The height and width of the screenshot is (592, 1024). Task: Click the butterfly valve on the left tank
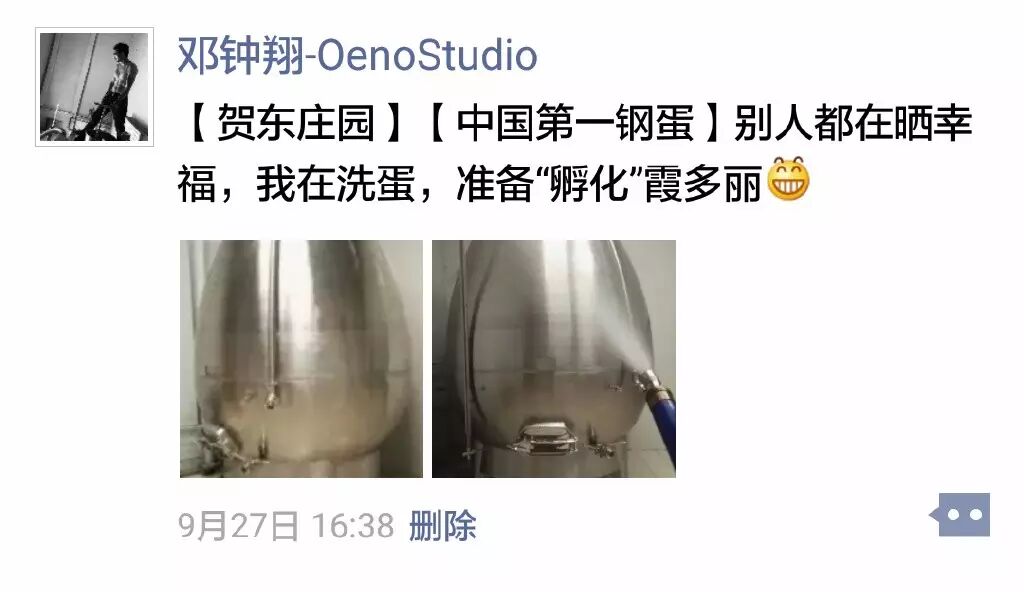pyautogui.click(x=217, y=441)
